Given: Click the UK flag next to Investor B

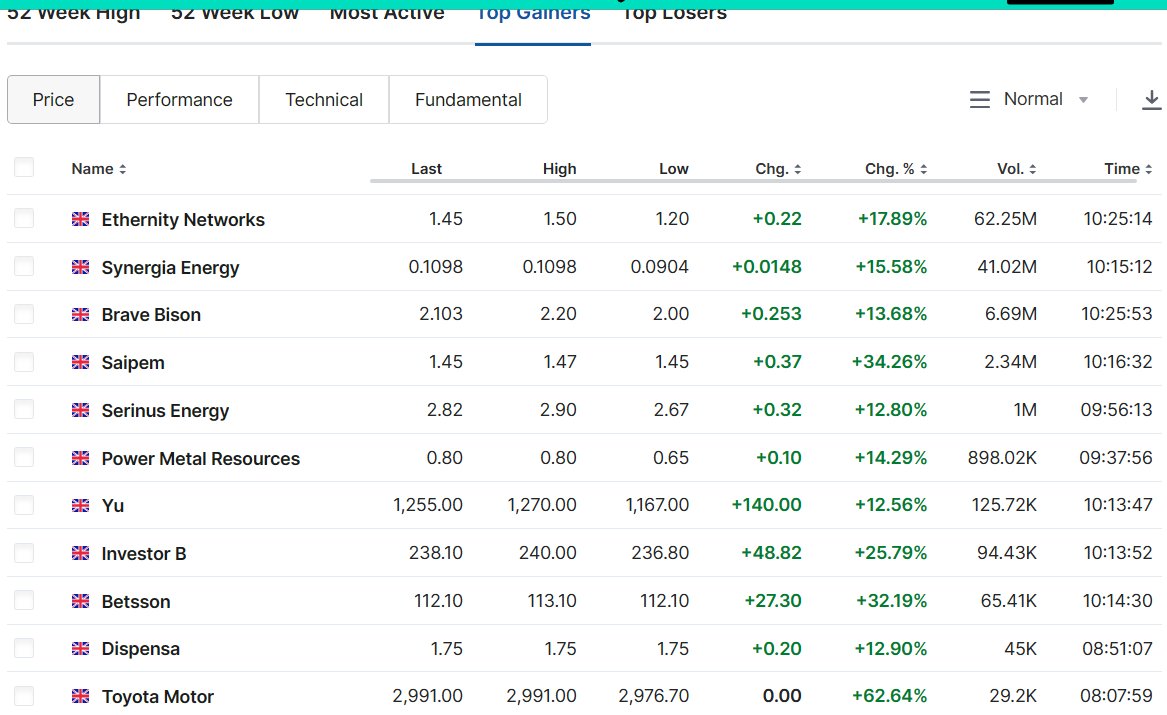Looking at the screenshot, I should (80, 554).
